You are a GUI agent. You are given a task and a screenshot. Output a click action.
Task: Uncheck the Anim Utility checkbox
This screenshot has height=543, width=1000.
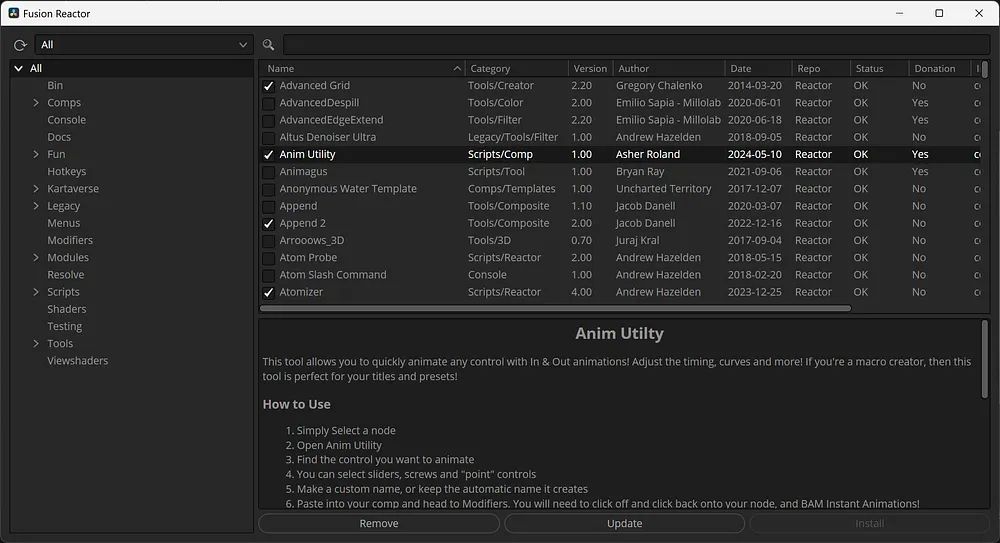click(x=268, y=154)
